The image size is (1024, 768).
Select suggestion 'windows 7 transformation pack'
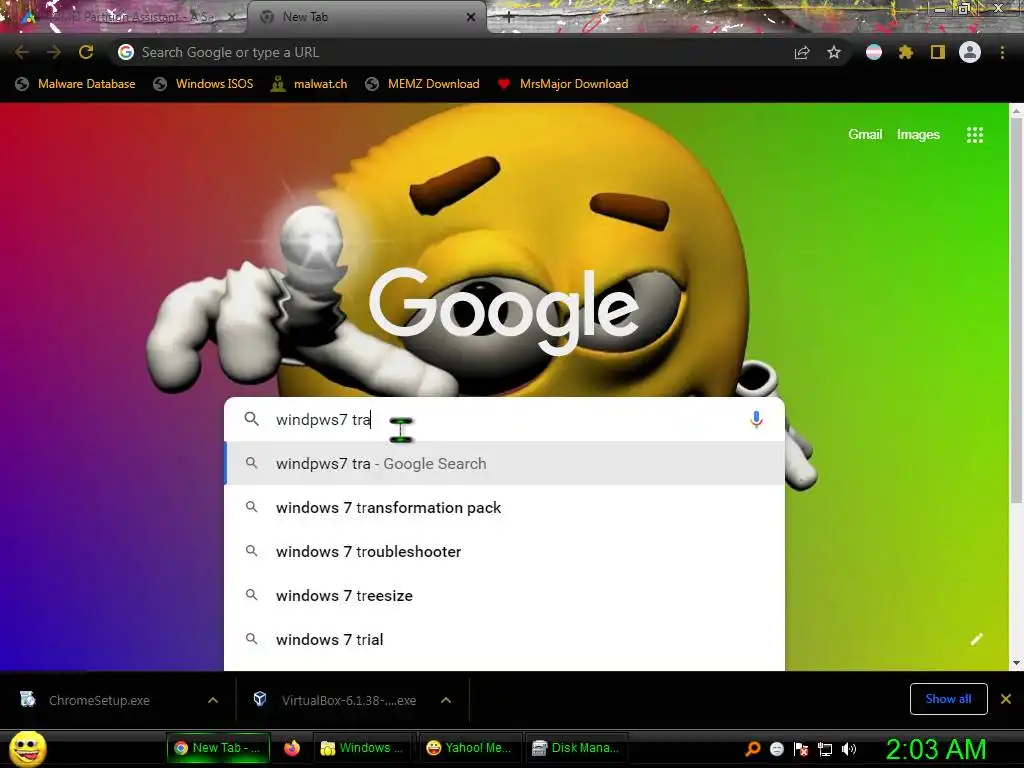click(504, 507)
